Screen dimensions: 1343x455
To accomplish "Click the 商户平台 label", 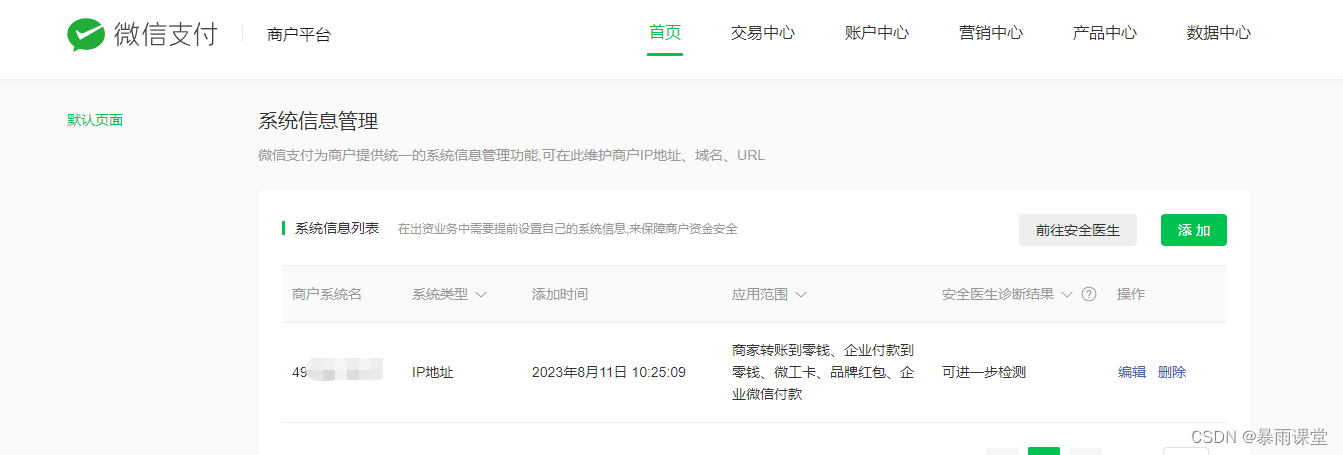I will [x=299, y=35].
